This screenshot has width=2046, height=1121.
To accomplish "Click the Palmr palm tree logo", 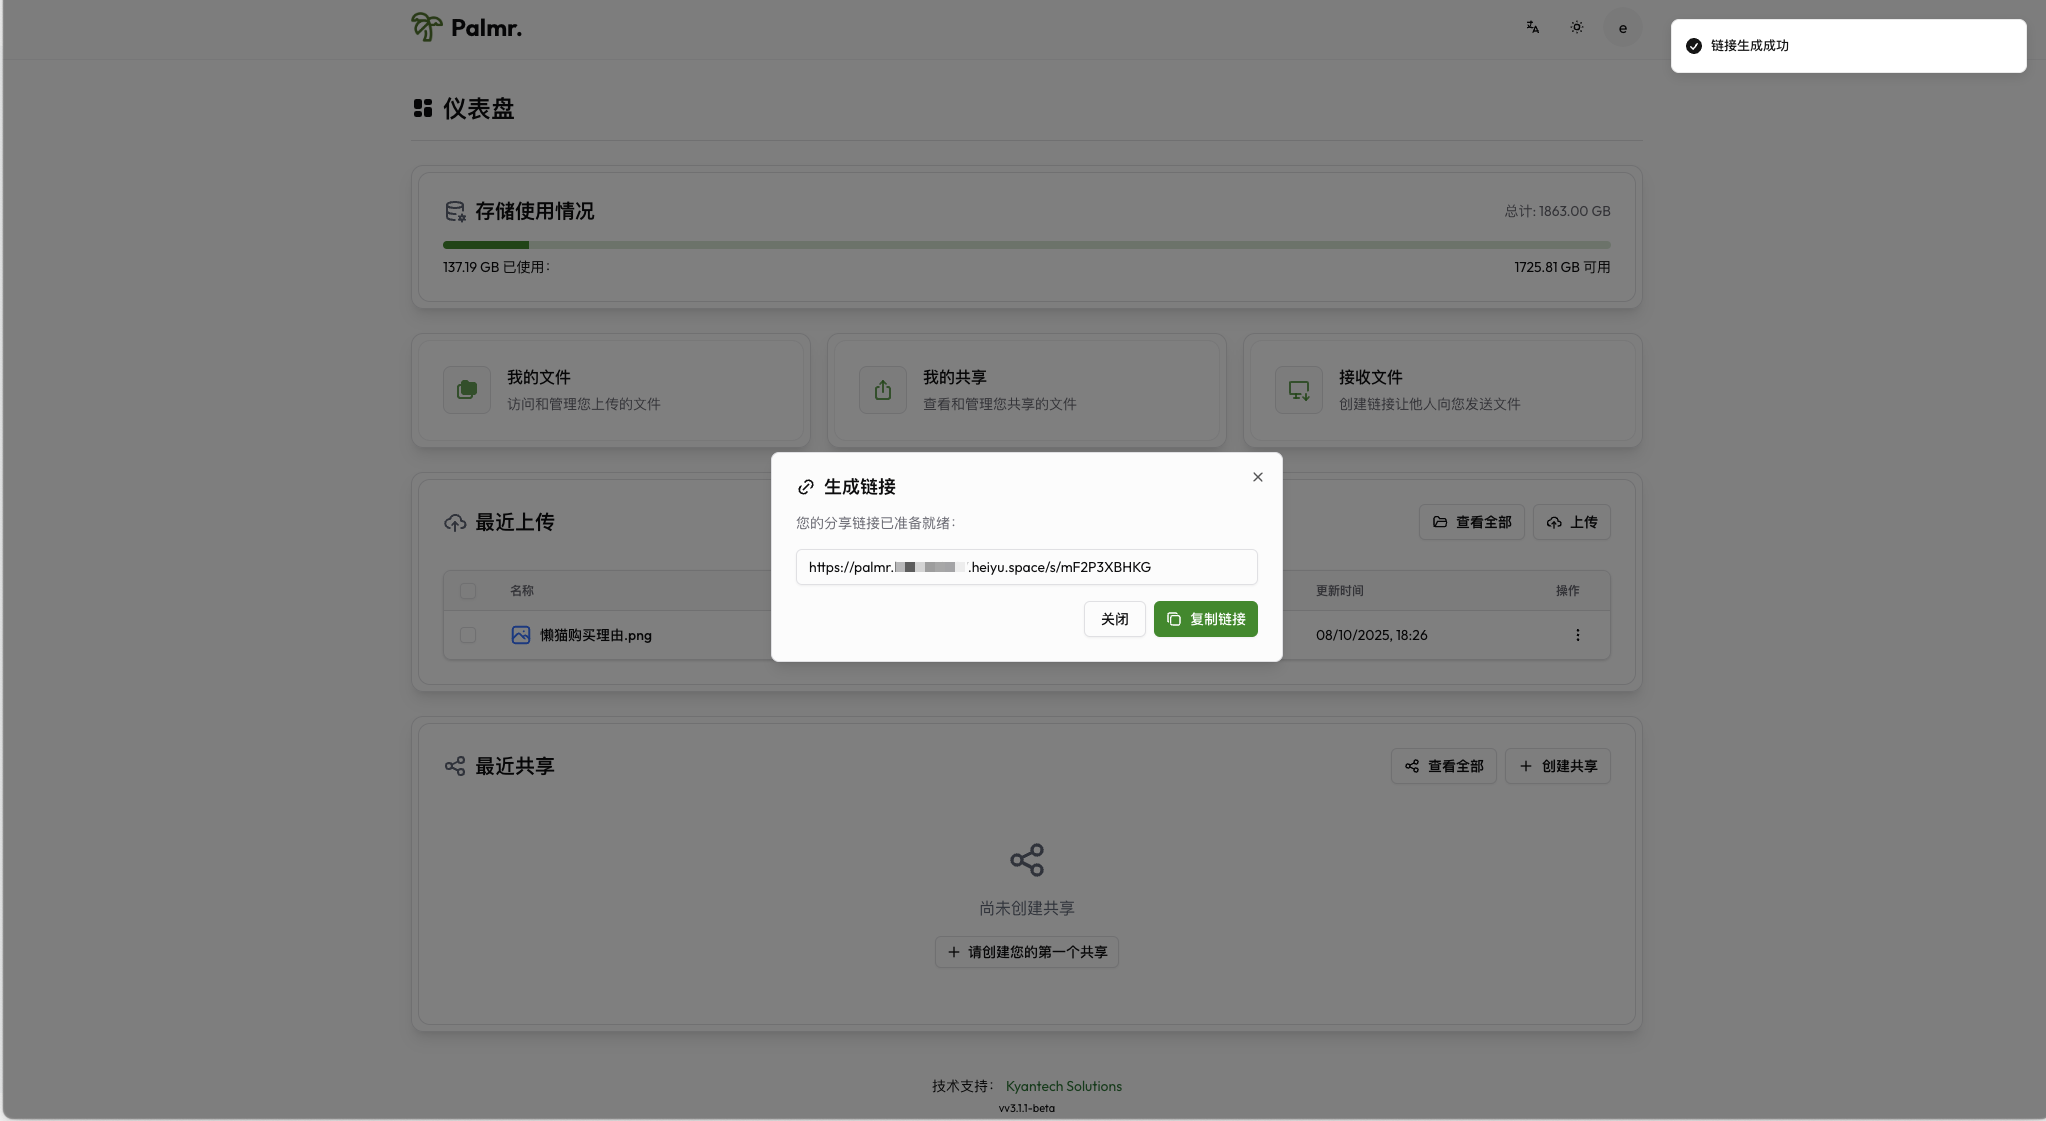I will [x=427, y=27].
